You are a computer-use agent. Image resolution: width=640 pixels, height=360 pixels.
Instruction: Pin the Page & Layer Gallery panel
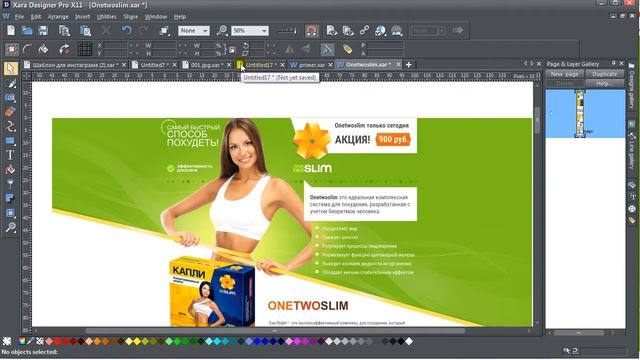pos(613,63)
